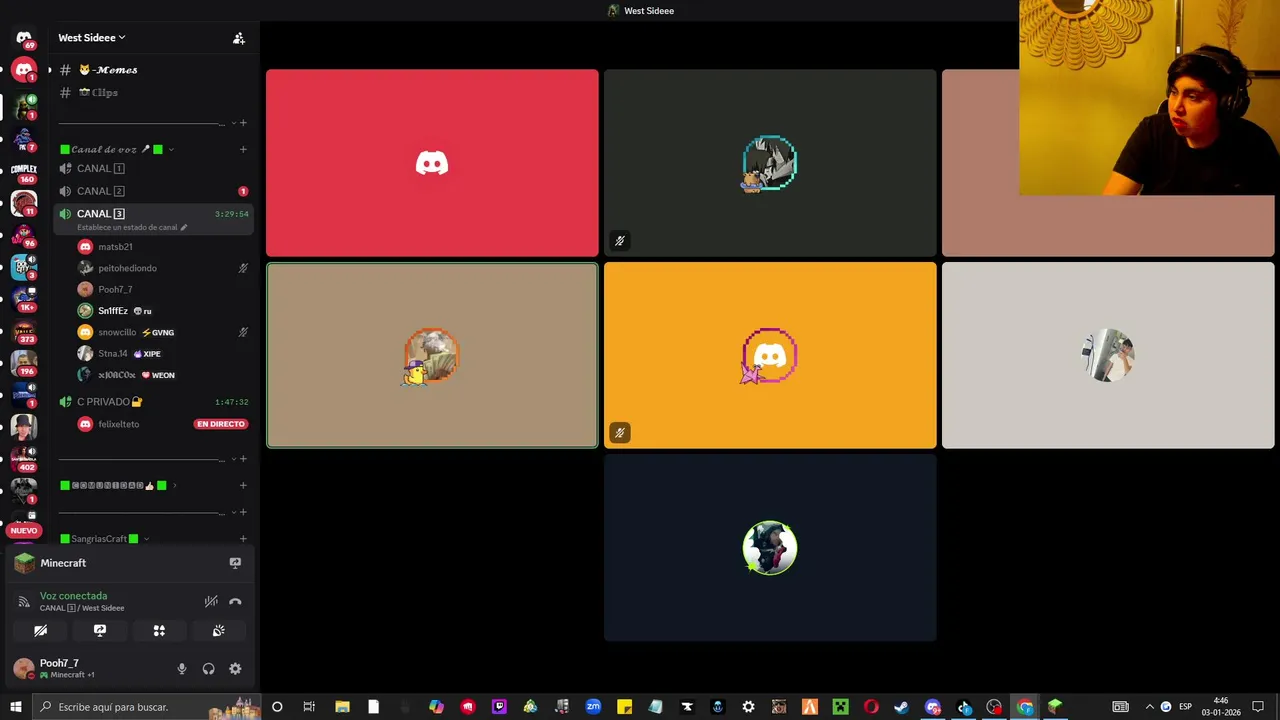Open Opera browser on taskbar

[x=870, y=707]
